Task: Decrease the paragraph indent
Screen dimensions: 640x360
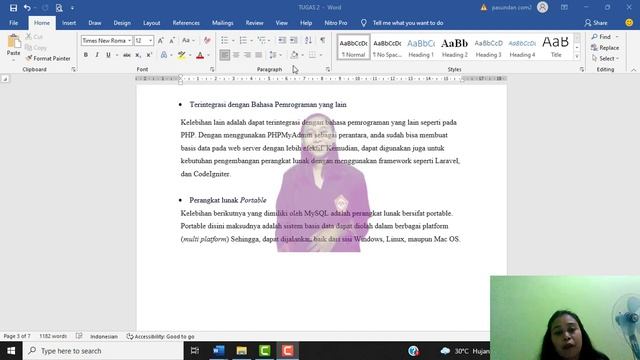Action: [x=282, y=40]
